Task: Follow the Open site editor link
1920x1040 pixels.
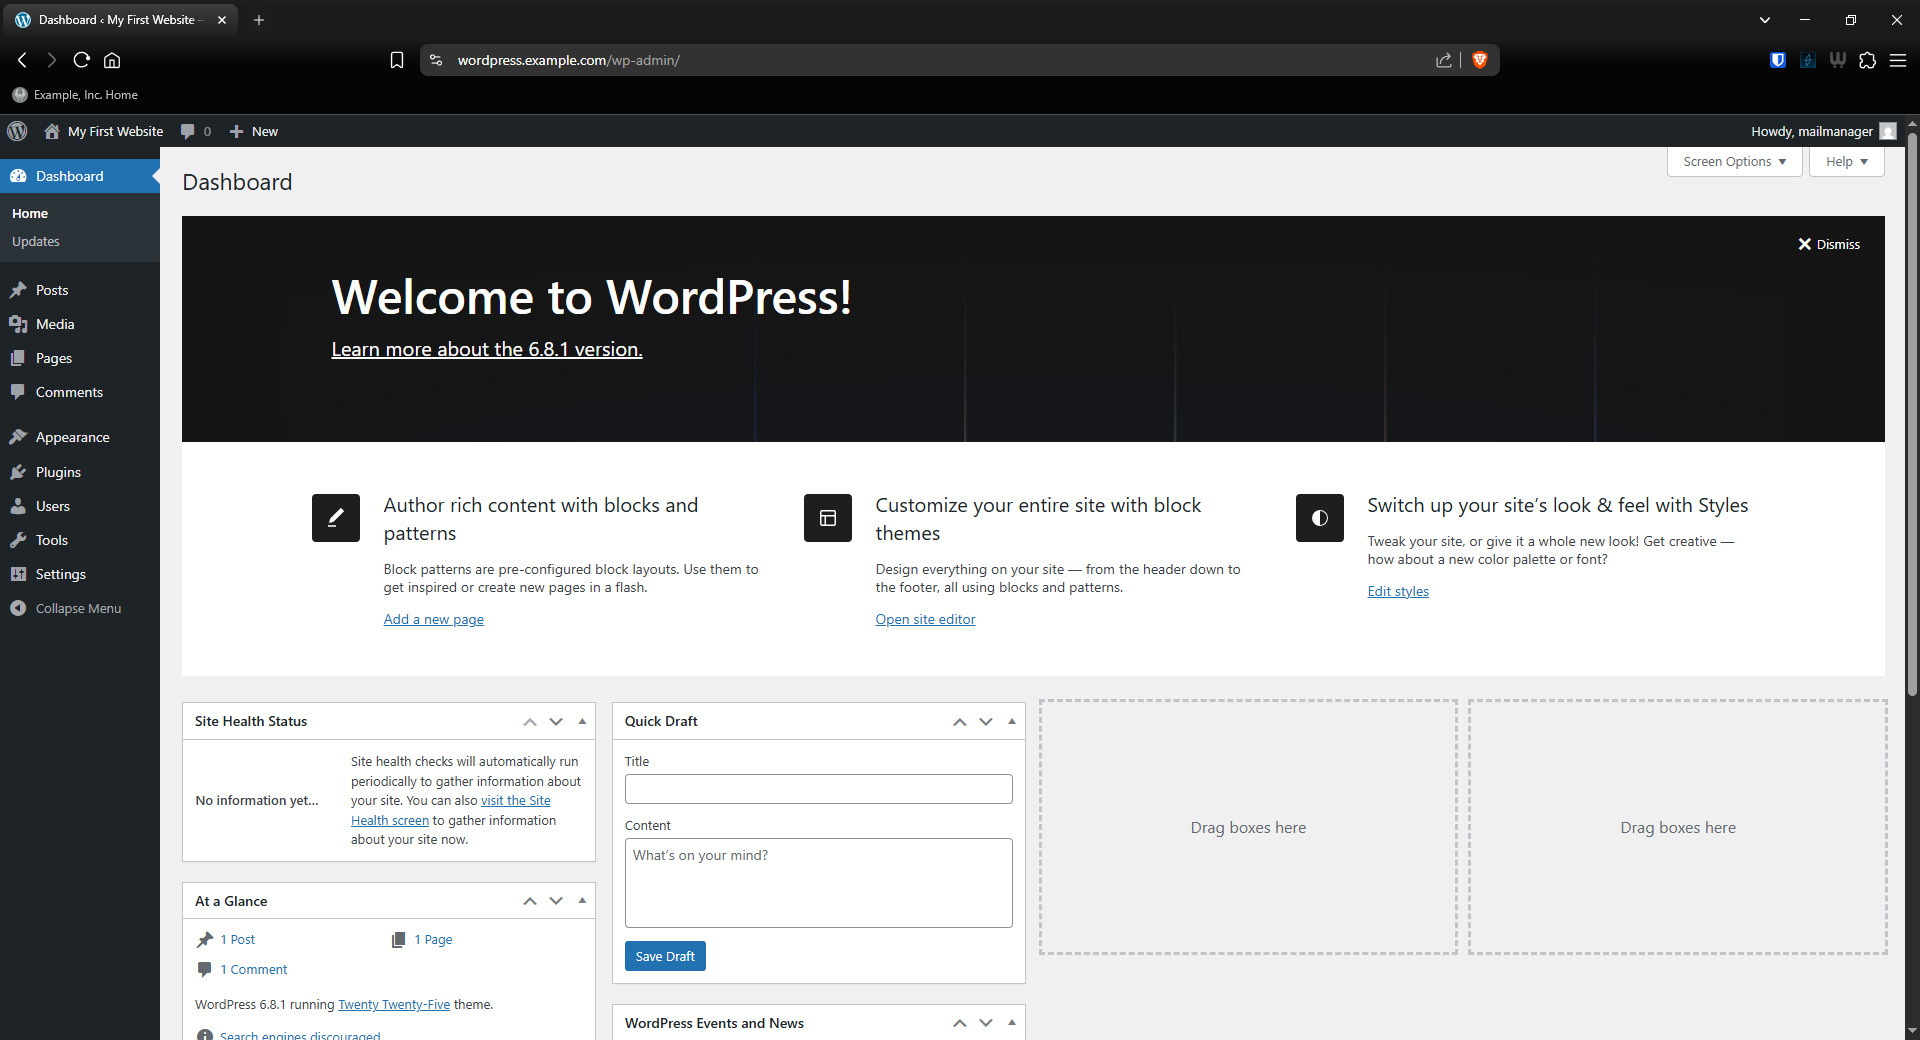Action: pyautogui.click(x=925, y=619)
